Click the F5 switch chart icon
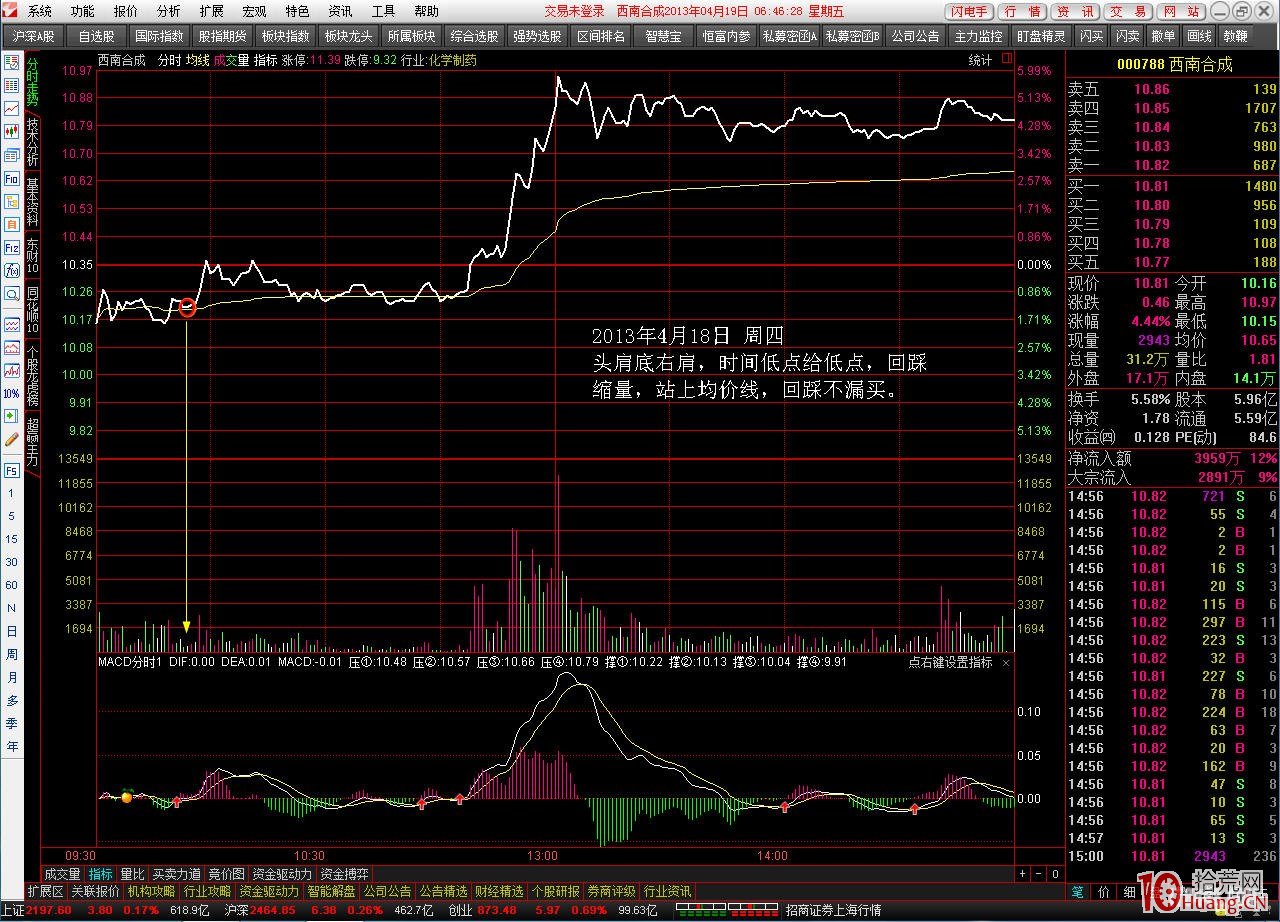Screen dimensions: 1280x922 tap(12, 470)
